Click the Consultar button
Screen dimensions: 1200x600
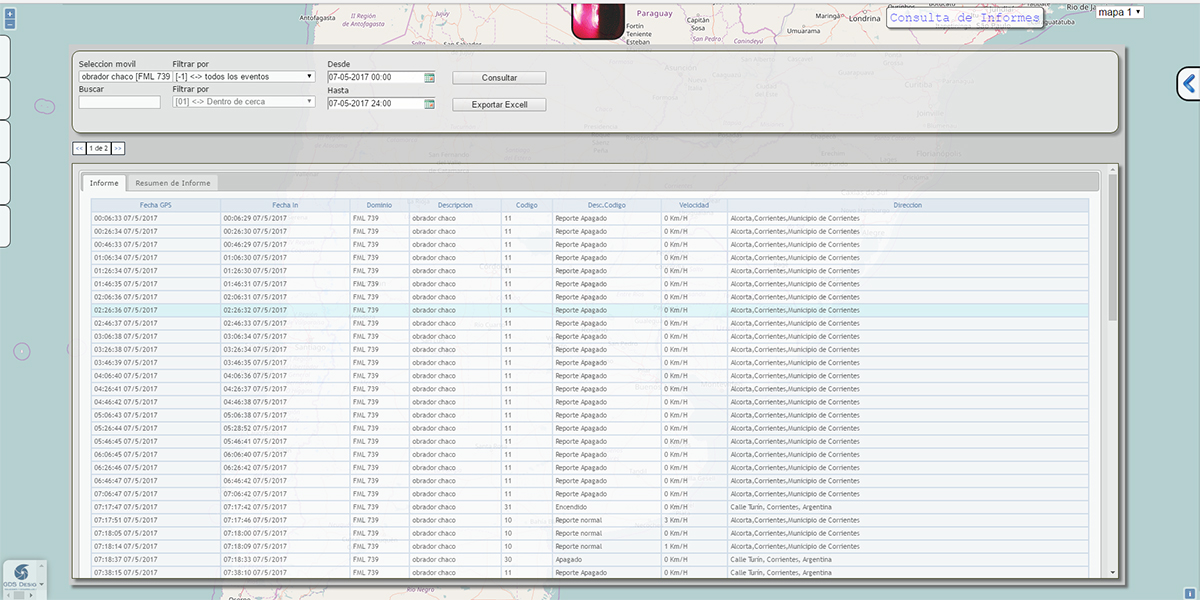click(499, 78)
